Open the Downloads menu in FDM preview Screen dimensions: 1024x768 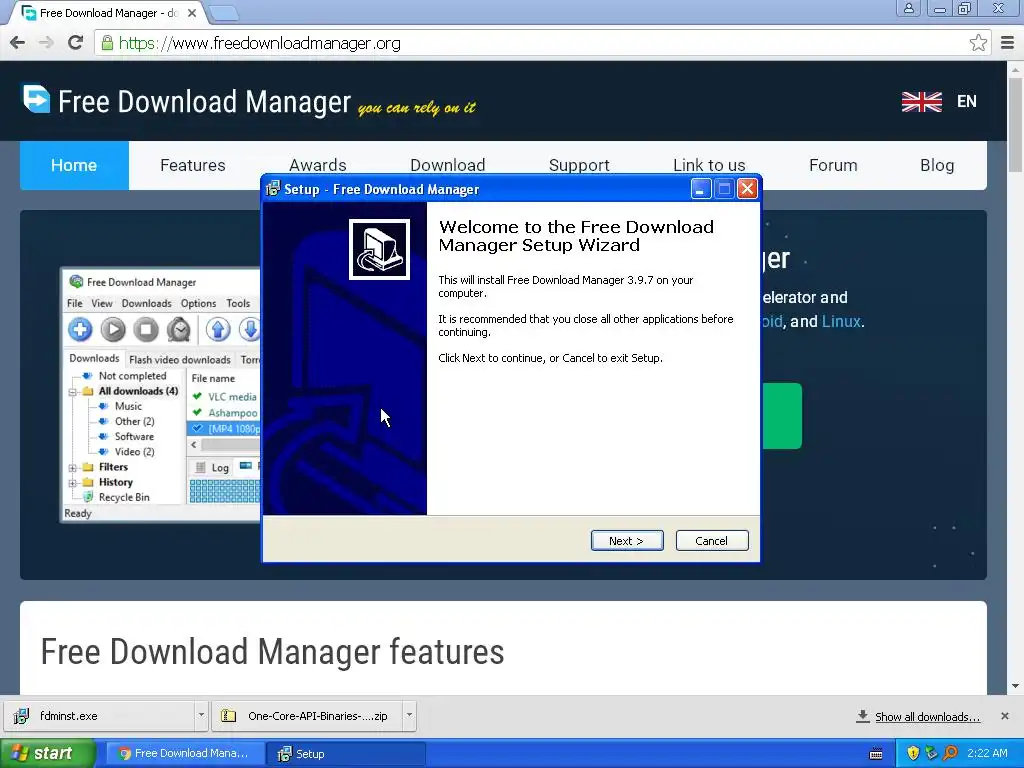146,303
